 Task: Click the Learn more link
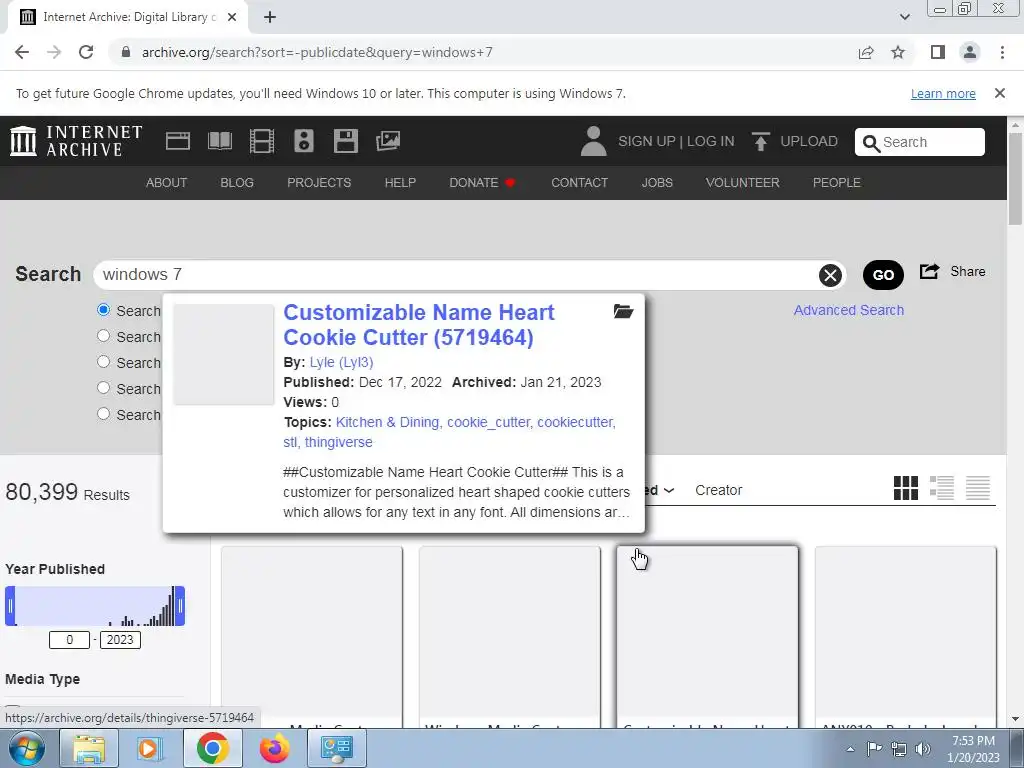tap(943, 93)
